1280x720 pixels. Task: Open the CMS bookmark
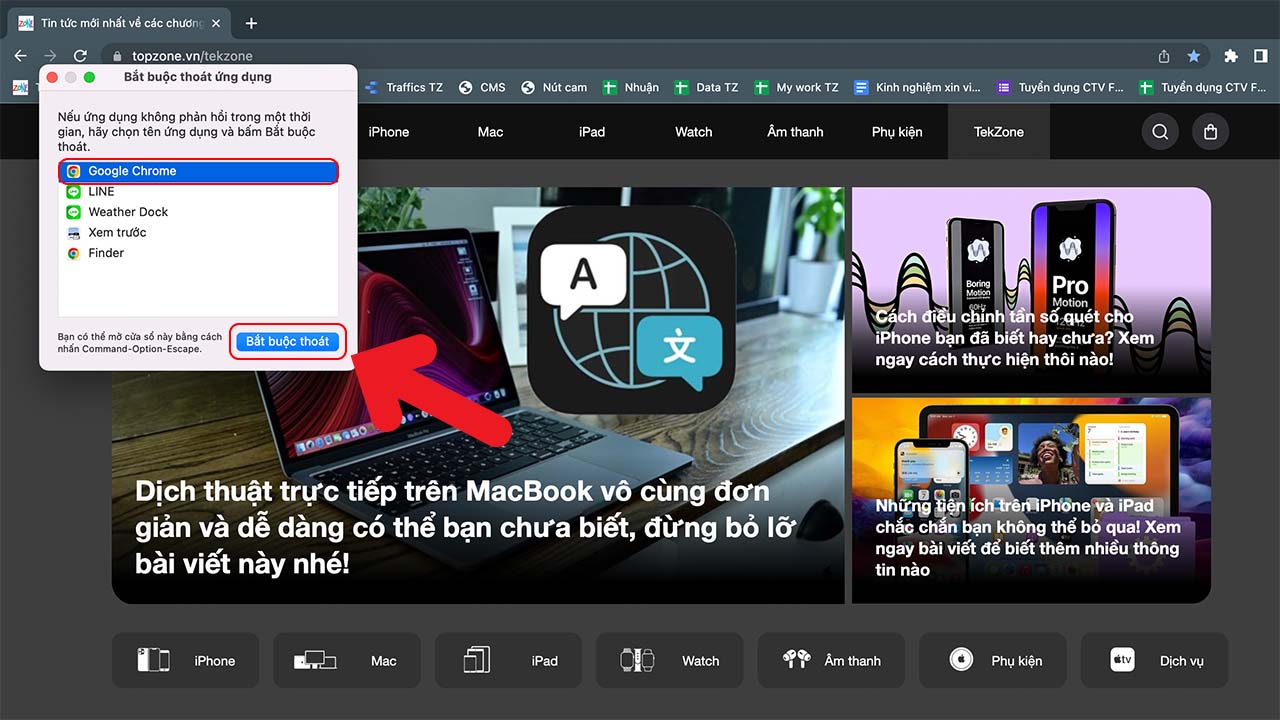click(482, 88)
